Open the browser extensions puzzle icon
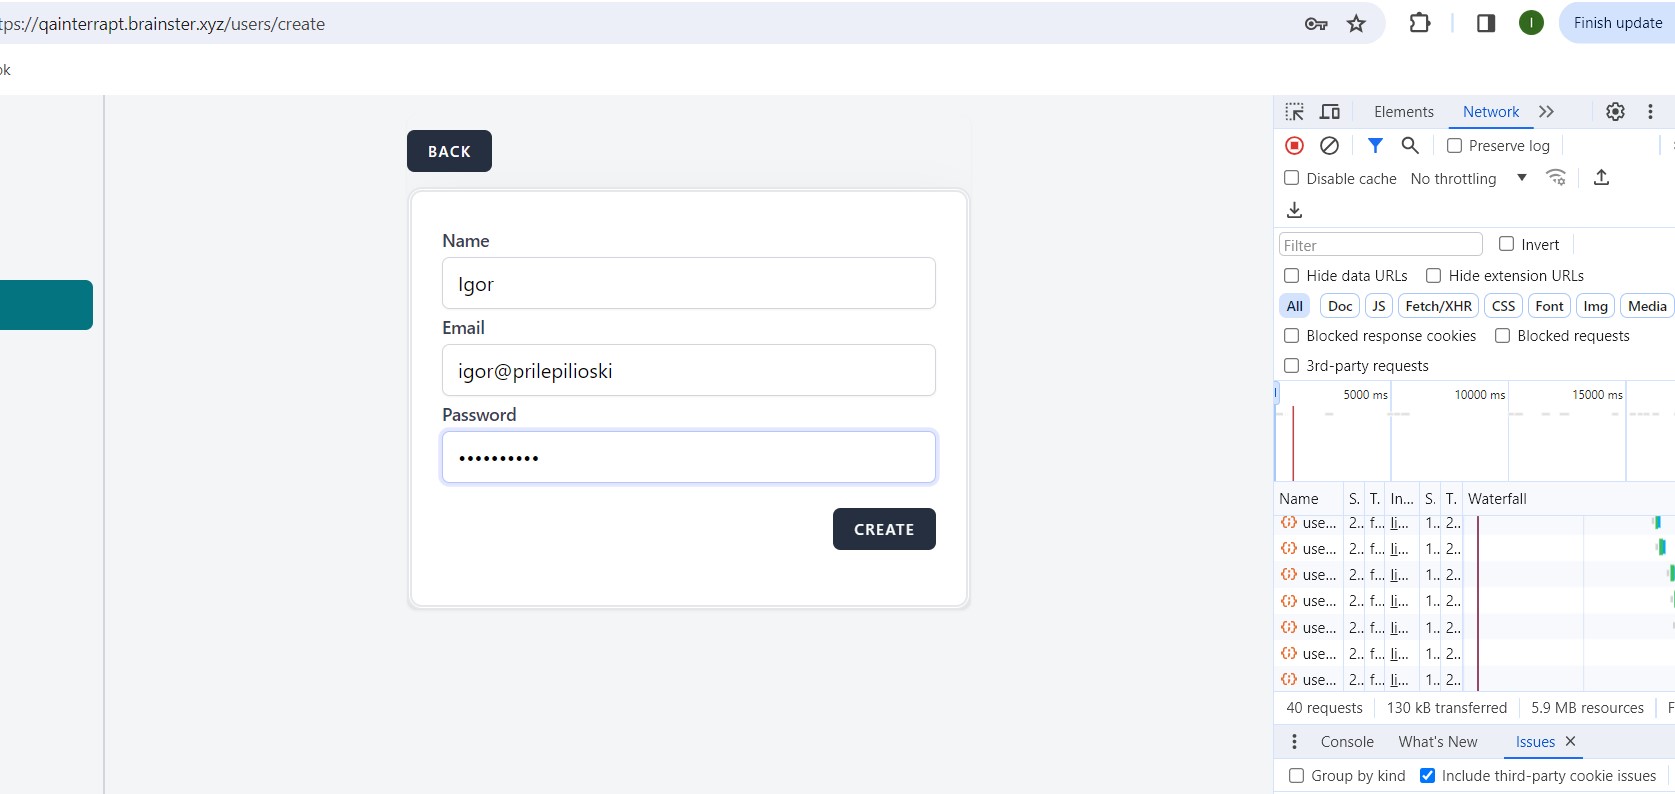 click(x=1419, y=23)
